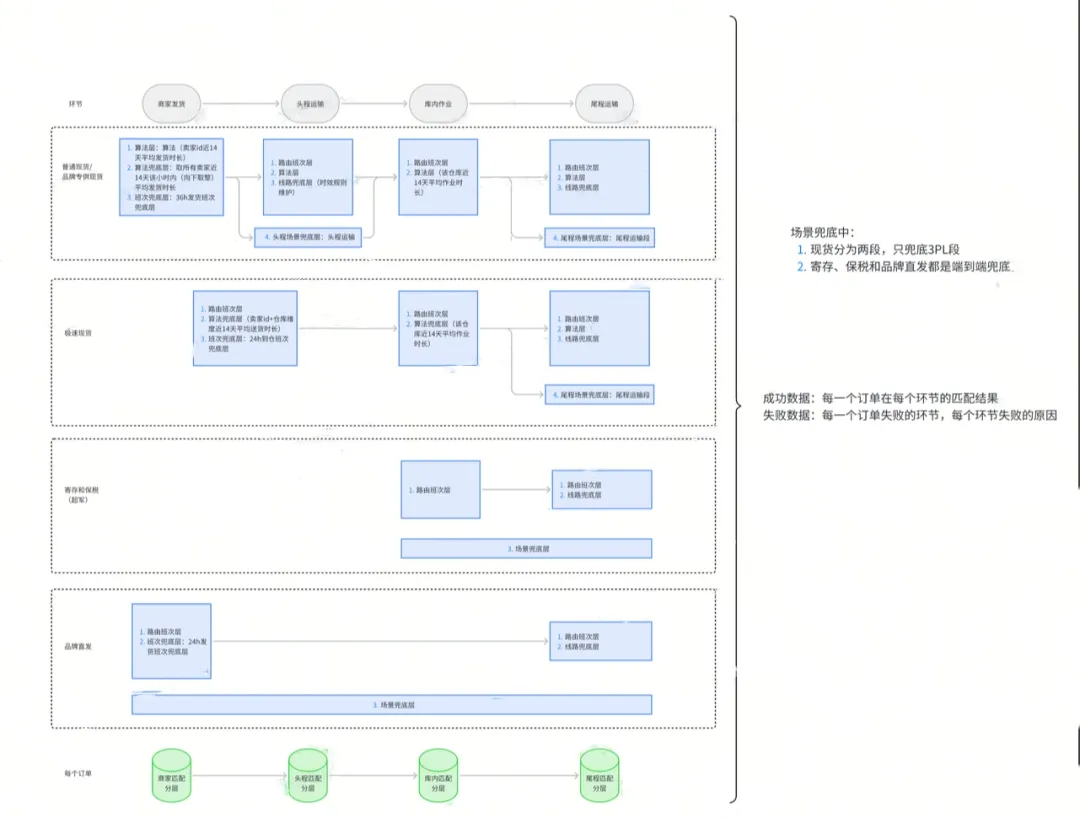Click 尾程场景兜底层 box in 极速现货 row
1080x818 pixels.
click(x=599, y=395)
